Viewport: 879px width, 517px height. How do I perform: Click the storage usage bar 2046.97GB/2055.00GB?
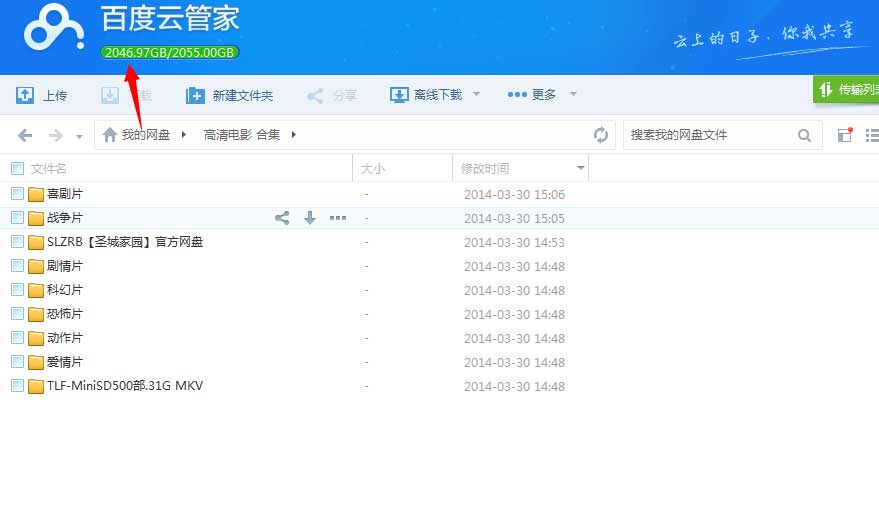(170, 53)
